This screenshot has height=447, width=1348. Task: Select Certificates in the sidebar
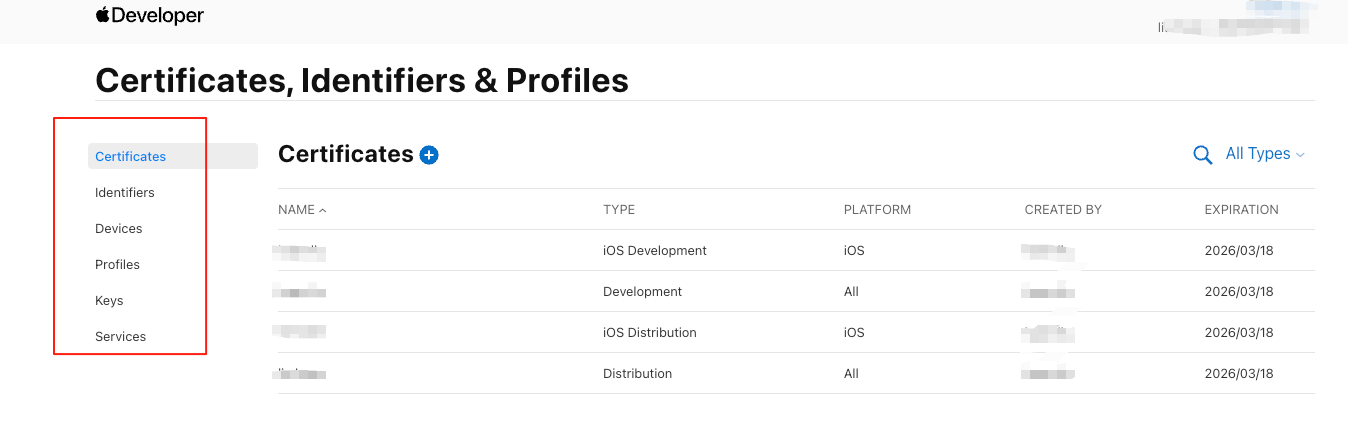(x=131, y=156)
